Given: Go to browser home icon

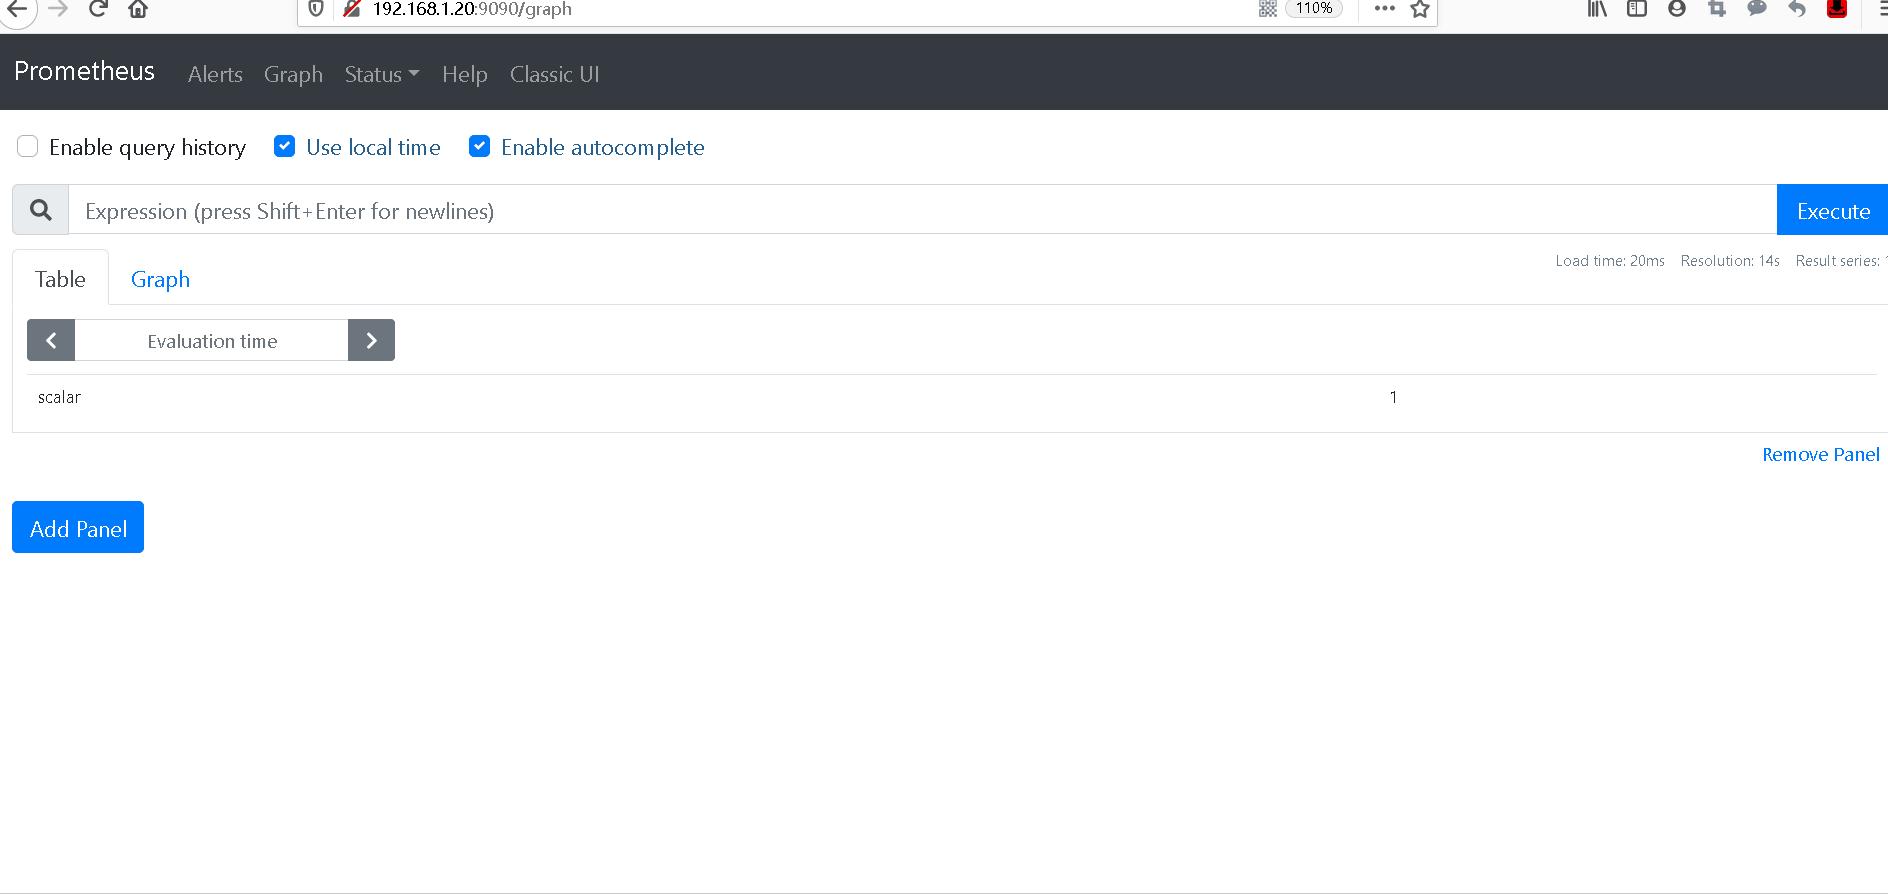Looking at the screenshot, I should coord(138,9).
